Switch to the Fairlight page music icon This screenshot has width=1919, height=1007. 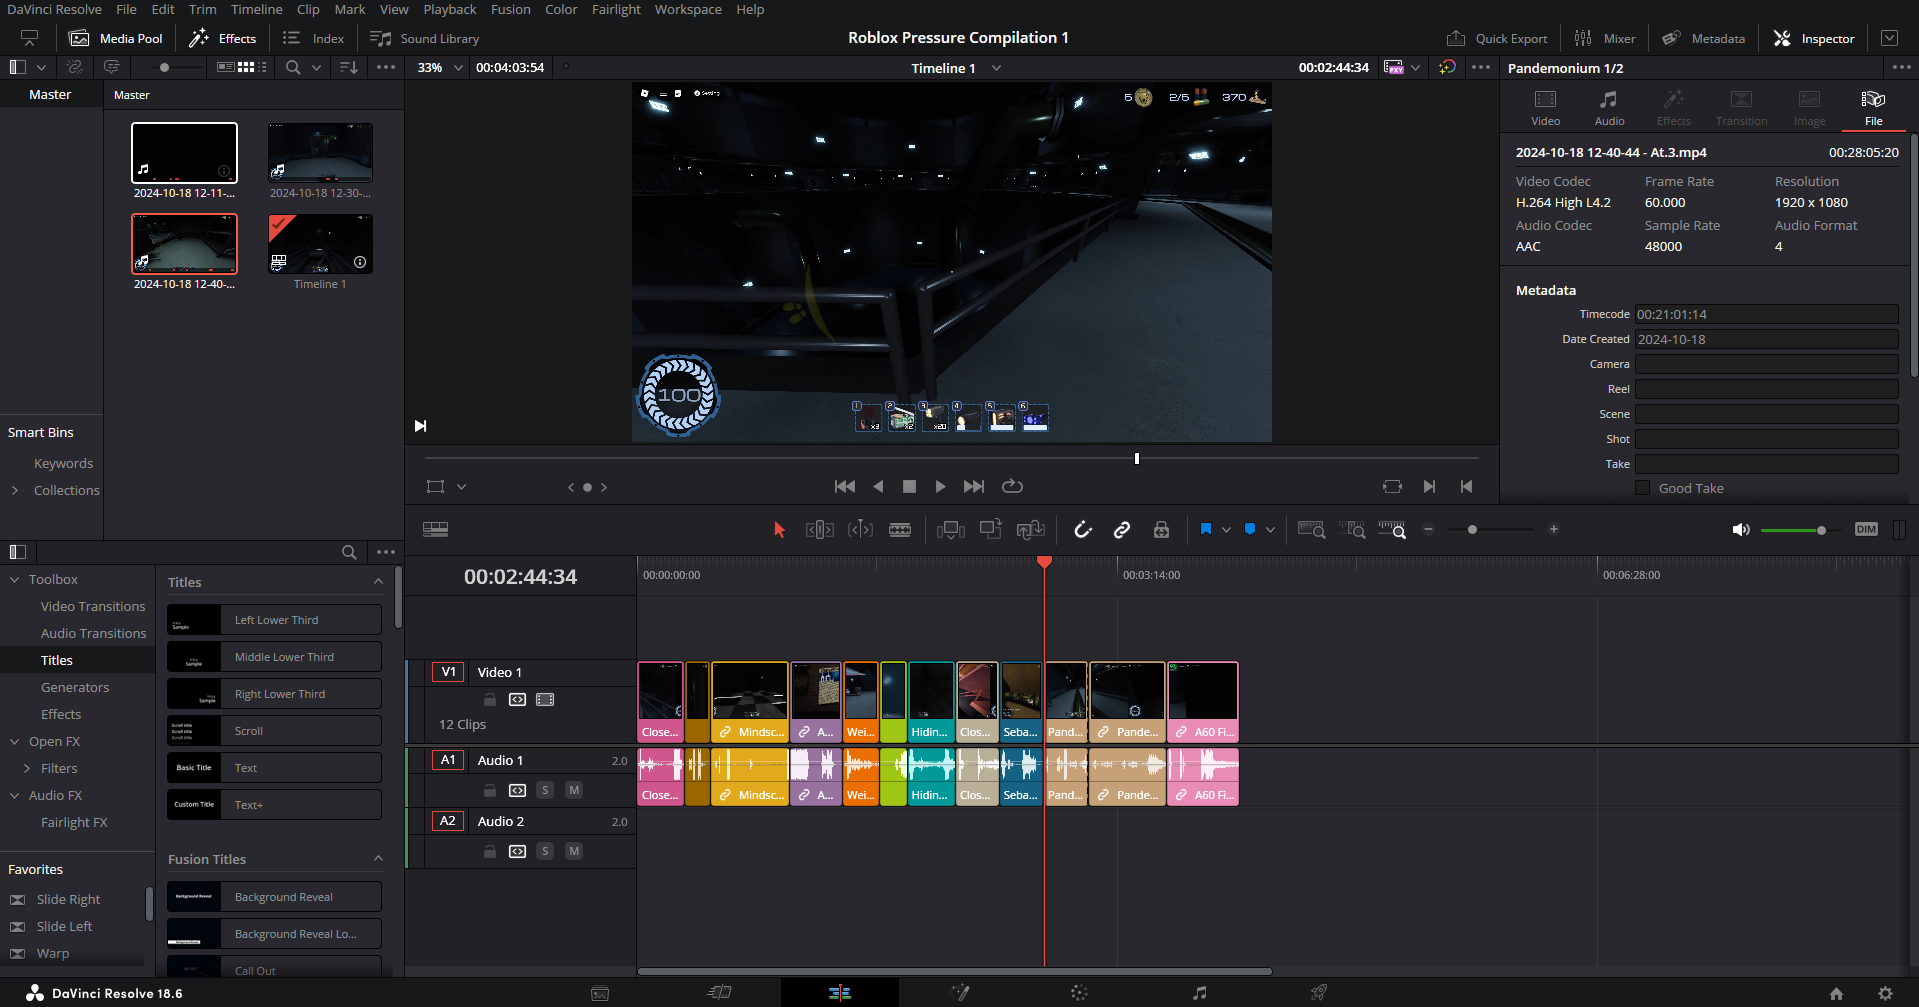(x=1199, y=993)
